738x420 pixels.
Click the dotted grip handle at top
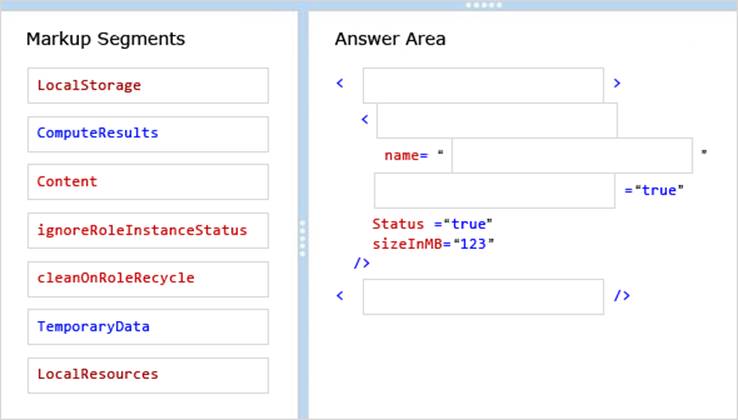(483, 5)
